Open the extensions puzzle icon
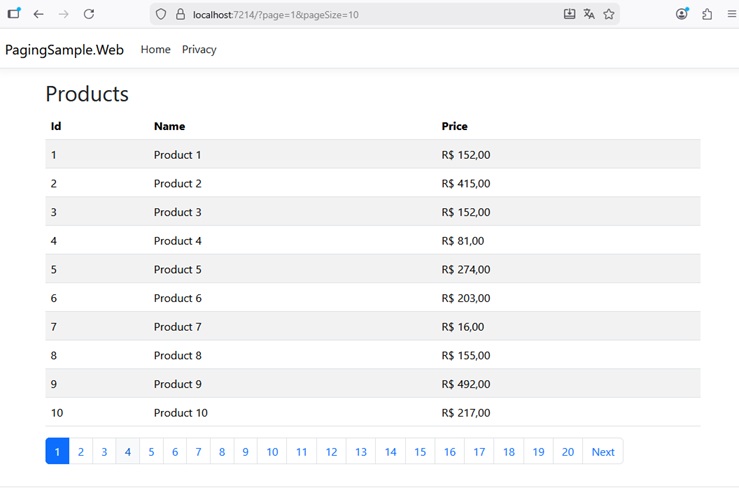The image size is (739, 504). 707,14
